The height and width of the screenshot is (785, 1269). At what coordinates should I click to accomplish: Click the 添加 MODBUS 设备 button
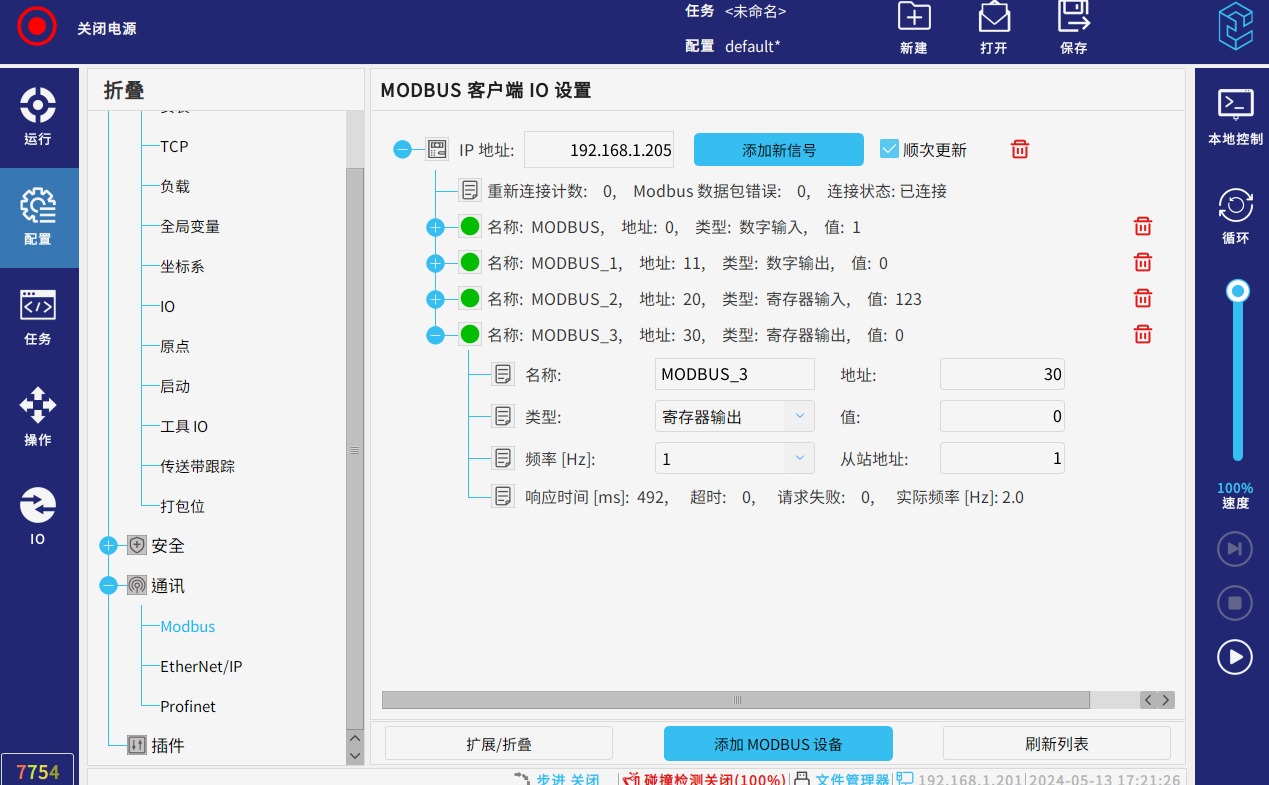(777, 744)
